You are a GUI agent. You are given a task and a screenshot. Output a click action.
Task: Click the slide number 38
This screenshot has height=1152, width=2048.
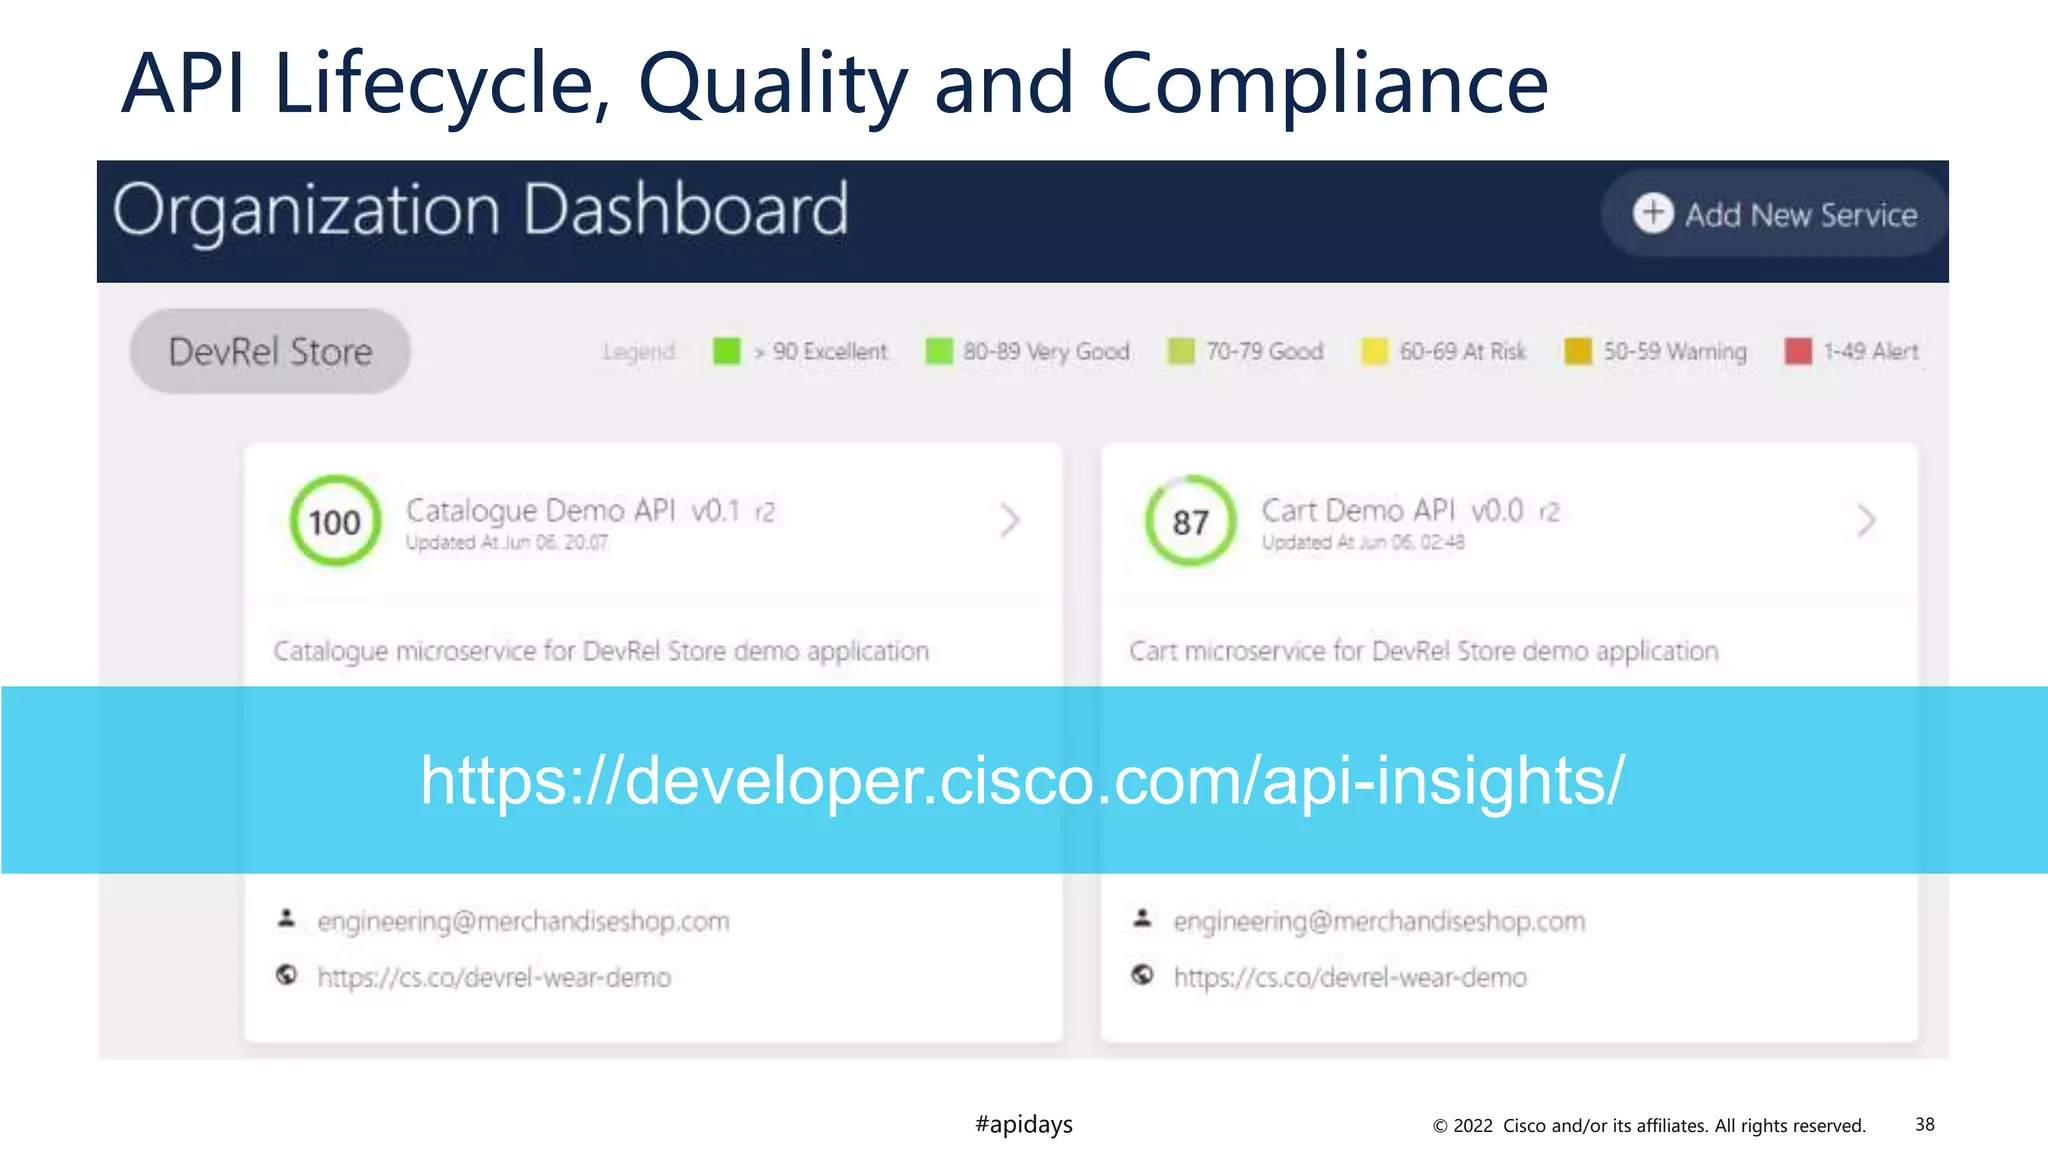click(x=1925, y=1125)
